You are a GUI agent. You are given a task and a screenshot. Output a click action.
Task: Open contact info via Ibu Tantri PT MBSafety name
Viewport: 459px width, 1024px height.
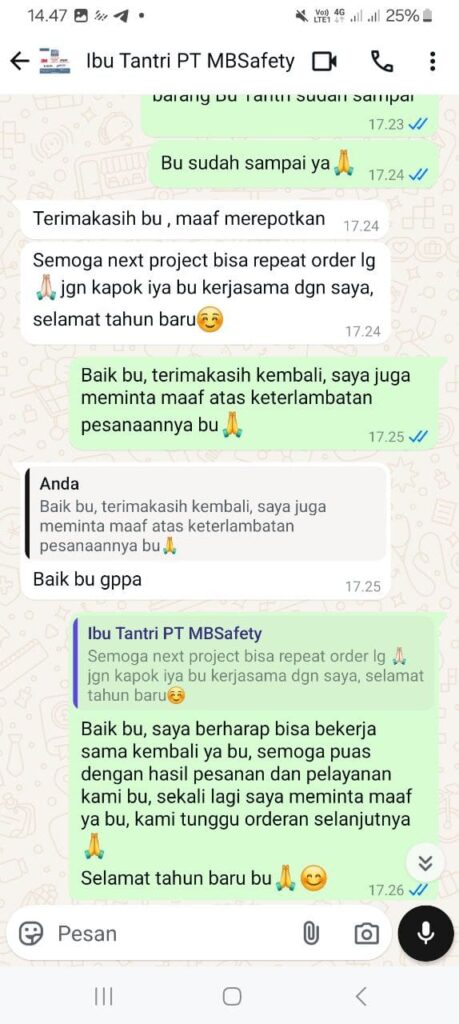click(x=191, y=61)
